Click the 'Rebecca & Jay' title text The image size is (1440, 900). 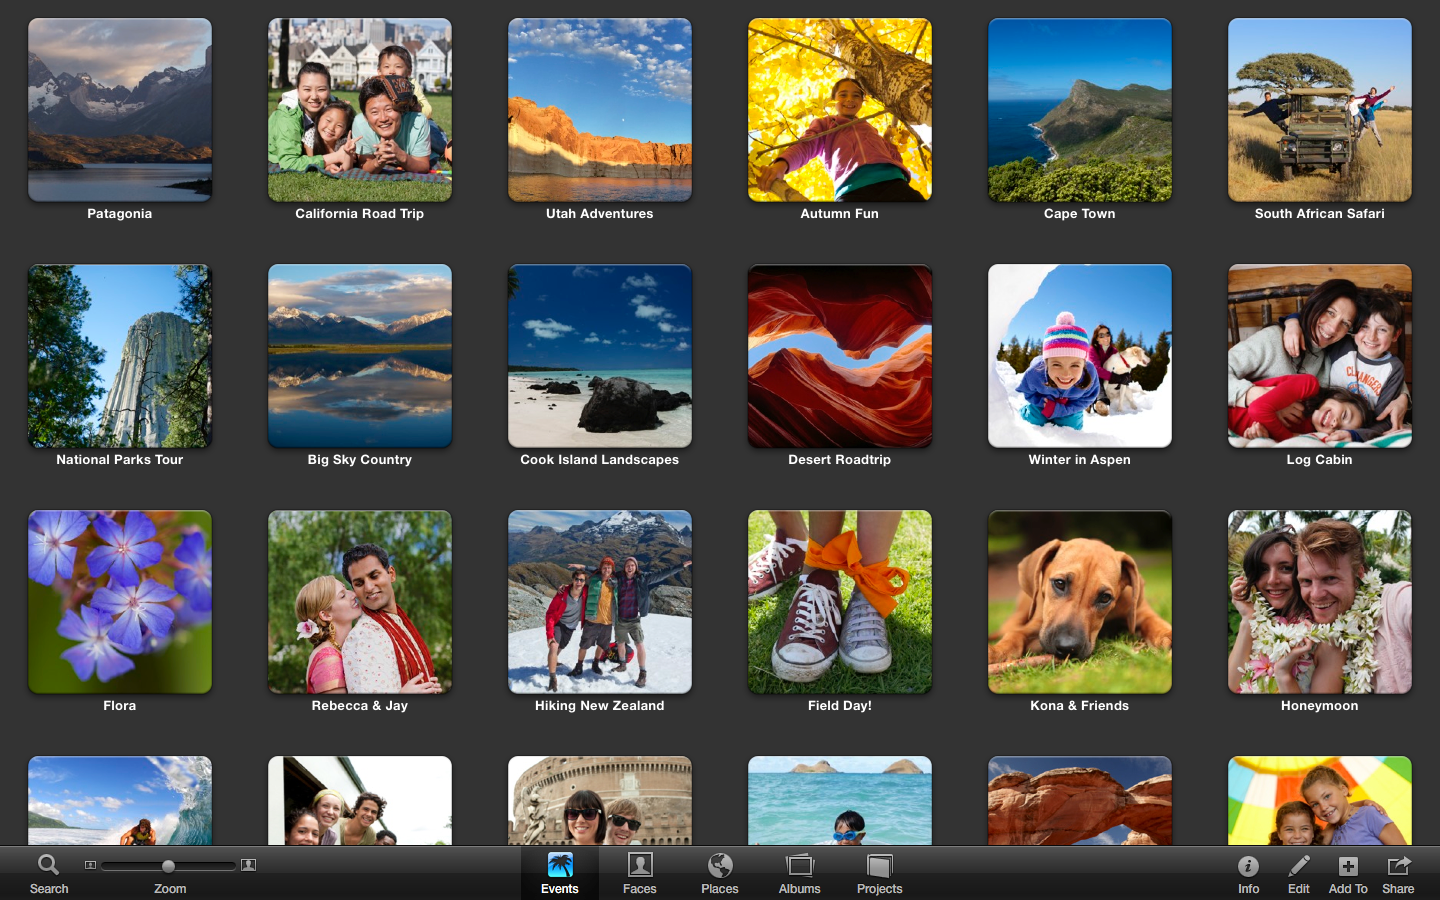point(360,706)
